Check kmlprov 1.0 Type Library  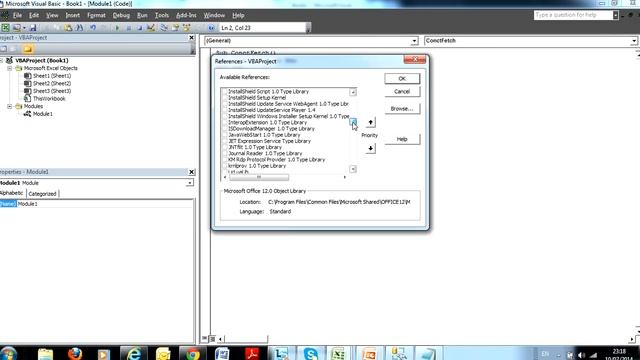coord(224,166)
